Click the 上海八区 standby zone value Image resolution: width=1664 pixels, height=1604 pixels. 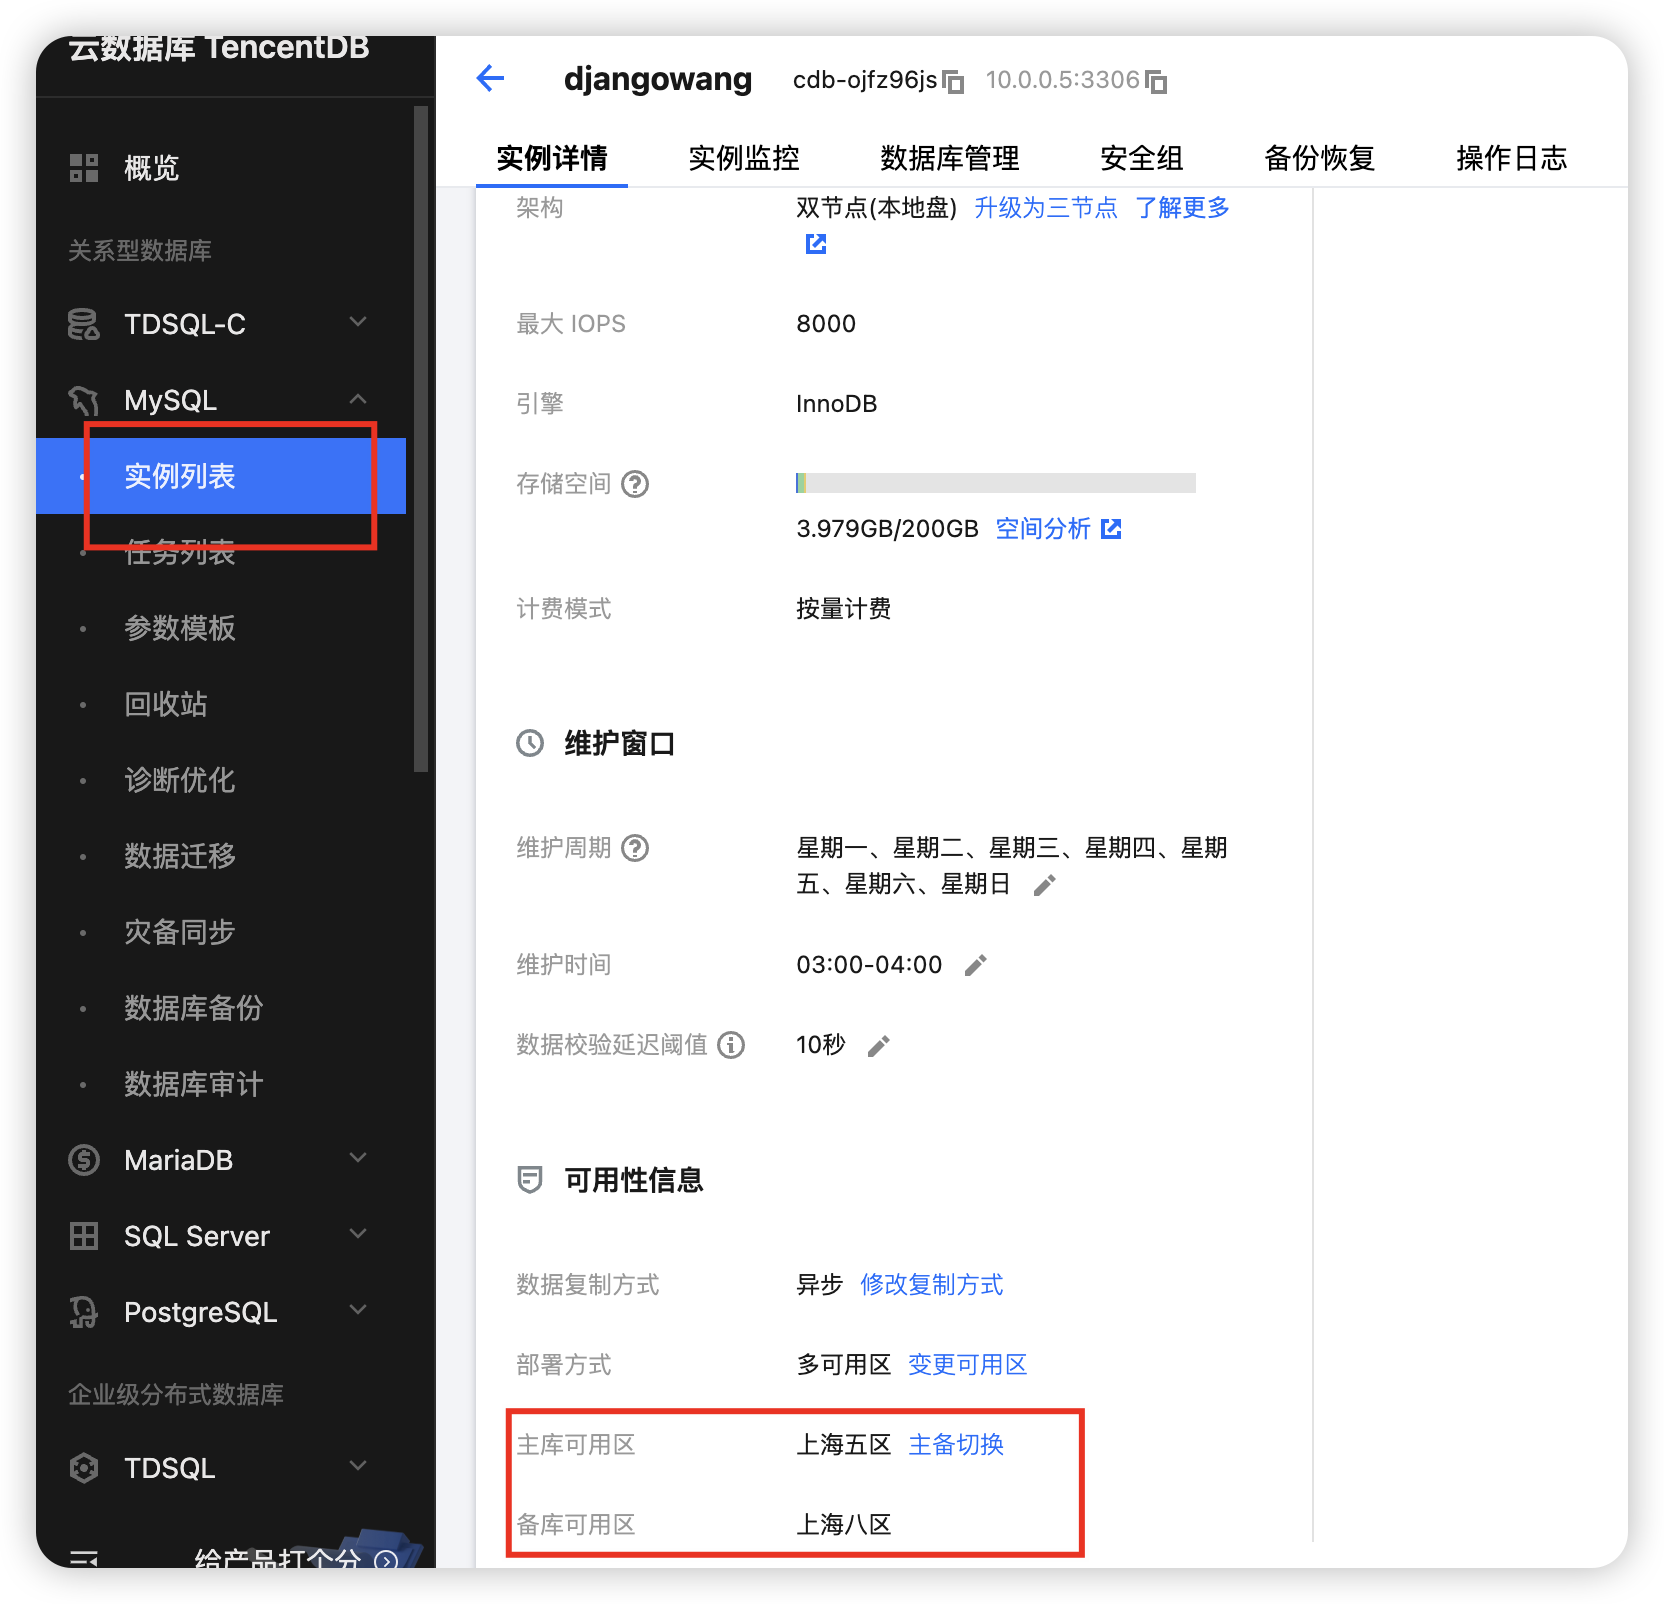(x=844, y=1524)
